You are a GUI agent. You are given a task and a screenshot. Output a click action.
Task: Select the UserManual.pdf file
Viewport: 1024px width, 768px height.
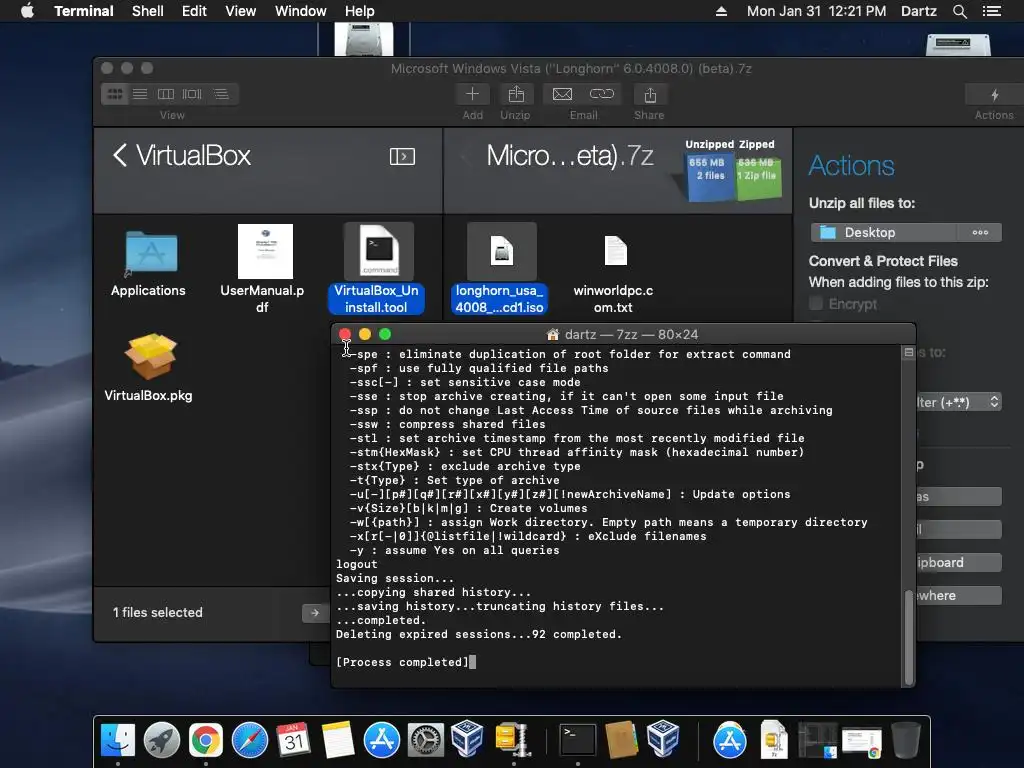[x=265, y=251]
